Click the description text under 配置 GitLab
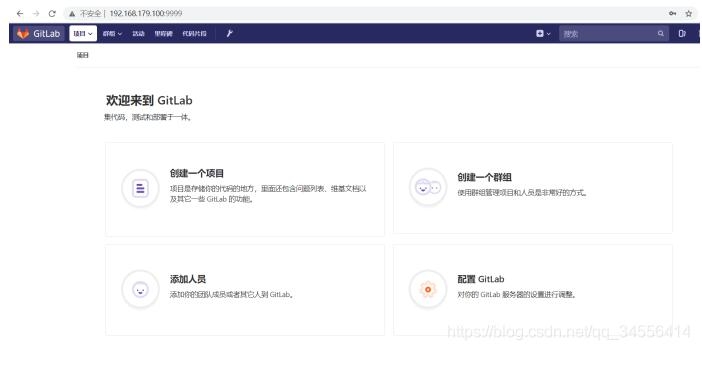This screenshot has height=369, width=702. point(517,295)
